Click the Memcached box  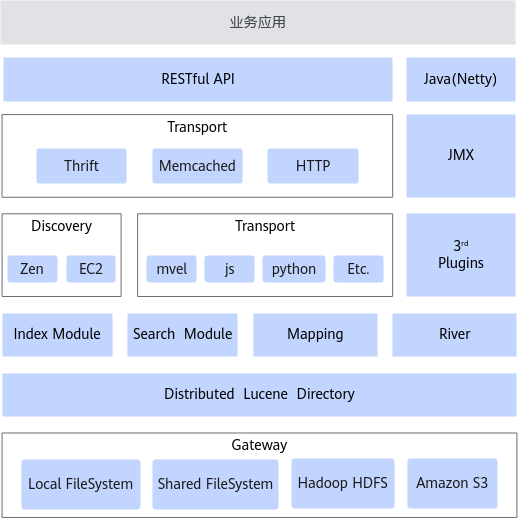[197, 166]
